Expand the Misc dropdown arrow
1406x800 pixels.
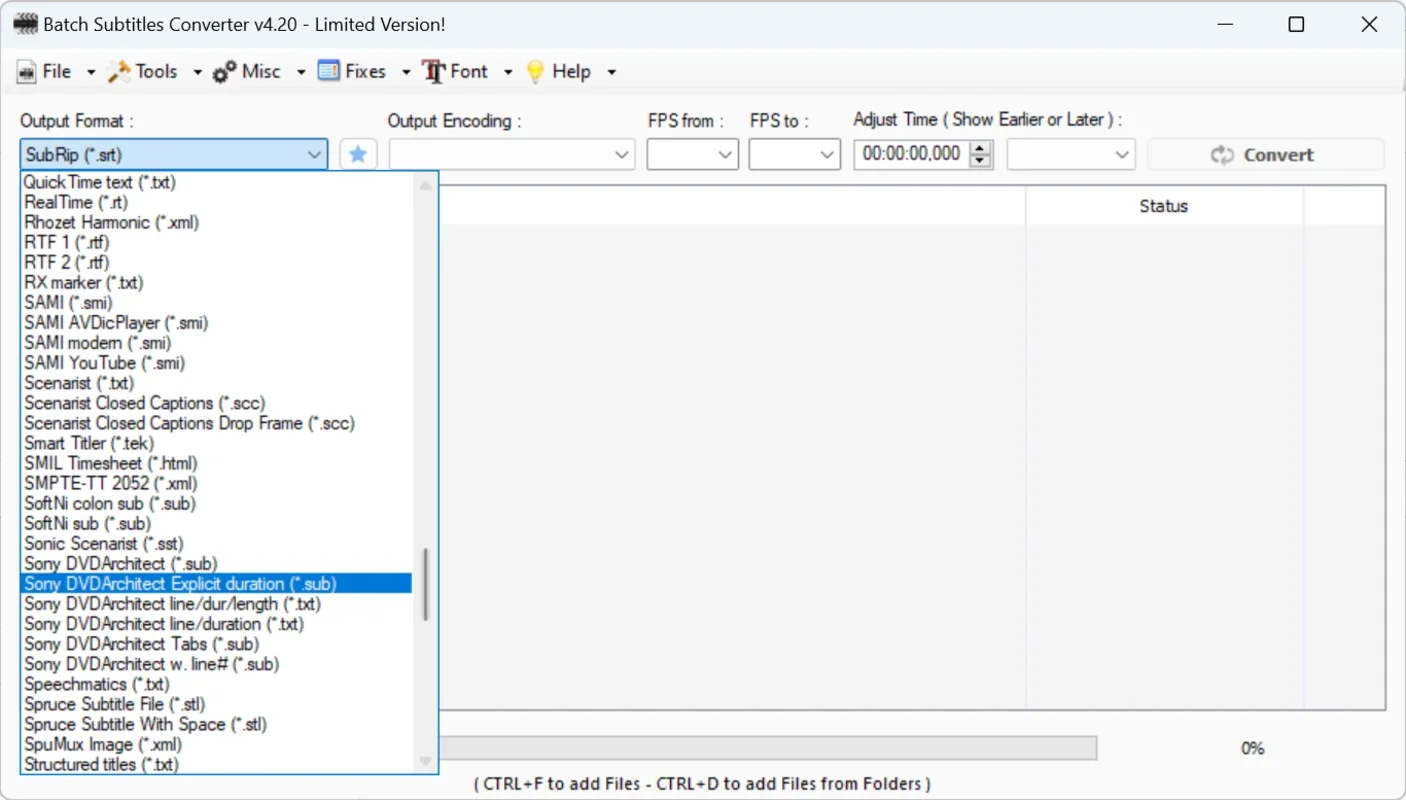(301, 72)
